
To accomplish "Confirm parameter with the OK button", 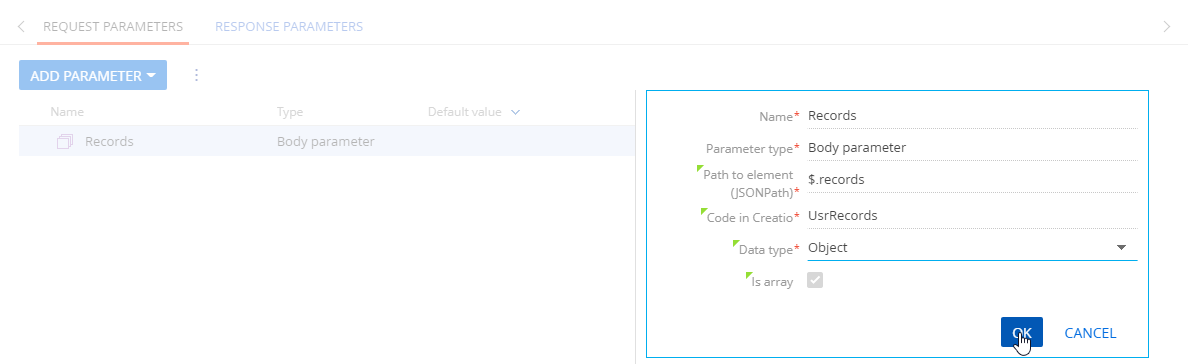I will pos(1021,332).
